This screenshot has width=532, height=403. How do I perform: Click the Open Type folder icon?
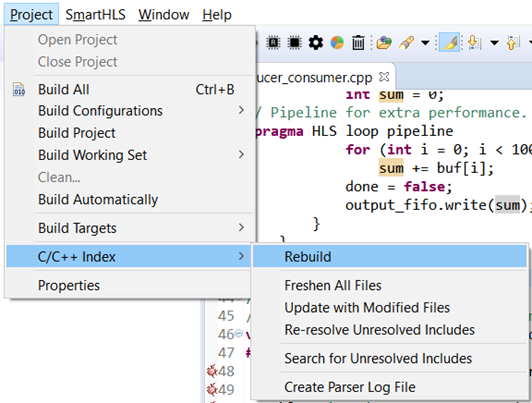tap(384, 43)
